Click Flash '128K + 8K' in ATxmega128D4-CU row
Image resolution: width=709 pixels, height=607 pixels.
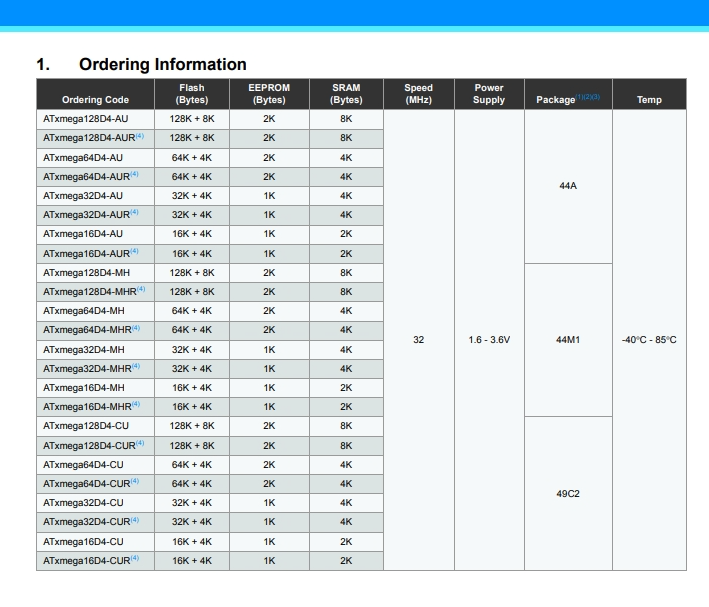(192, 426)
